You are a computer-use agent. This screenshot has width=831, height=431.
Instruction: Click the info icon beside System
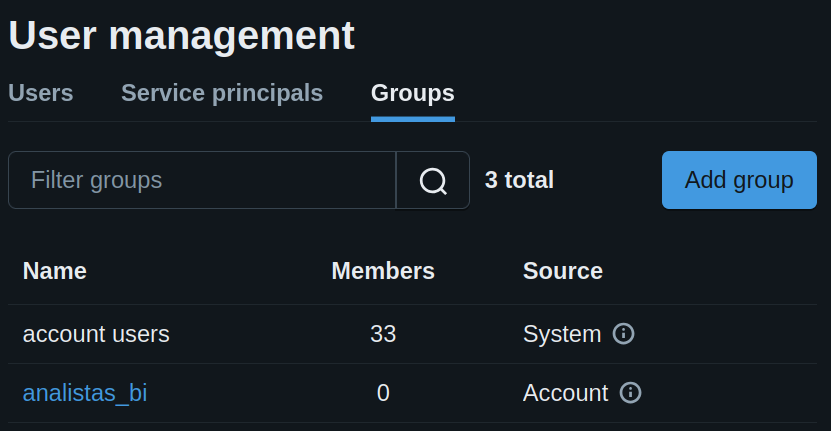(x=623, y=334)
